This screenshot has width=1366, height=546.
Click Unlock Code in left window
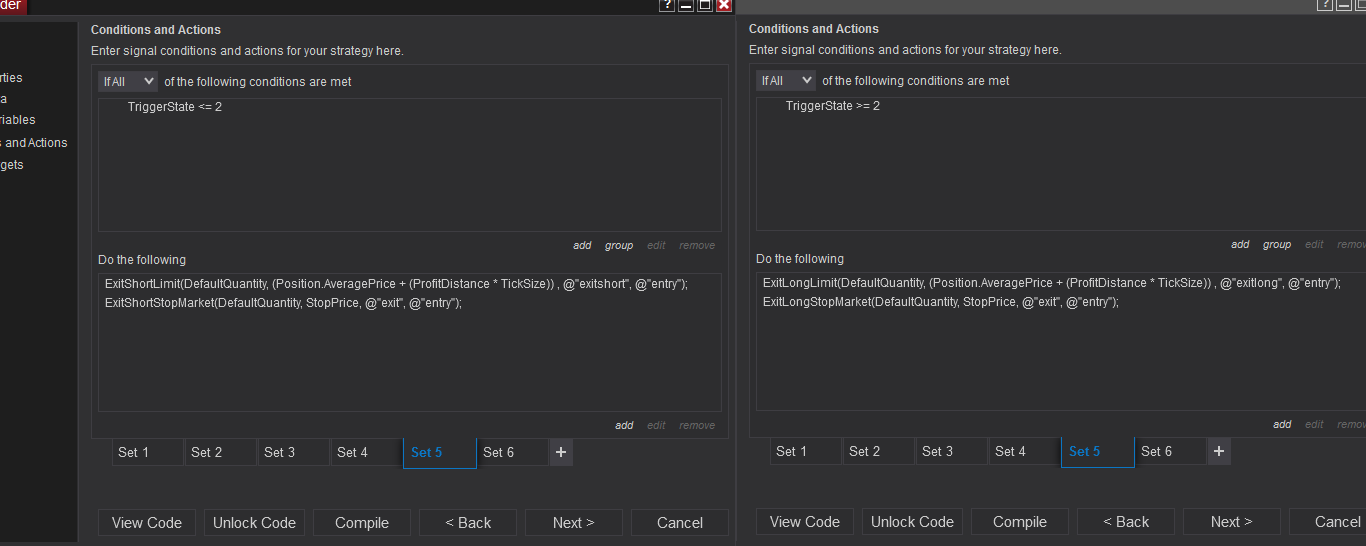(x=255, y=522)
